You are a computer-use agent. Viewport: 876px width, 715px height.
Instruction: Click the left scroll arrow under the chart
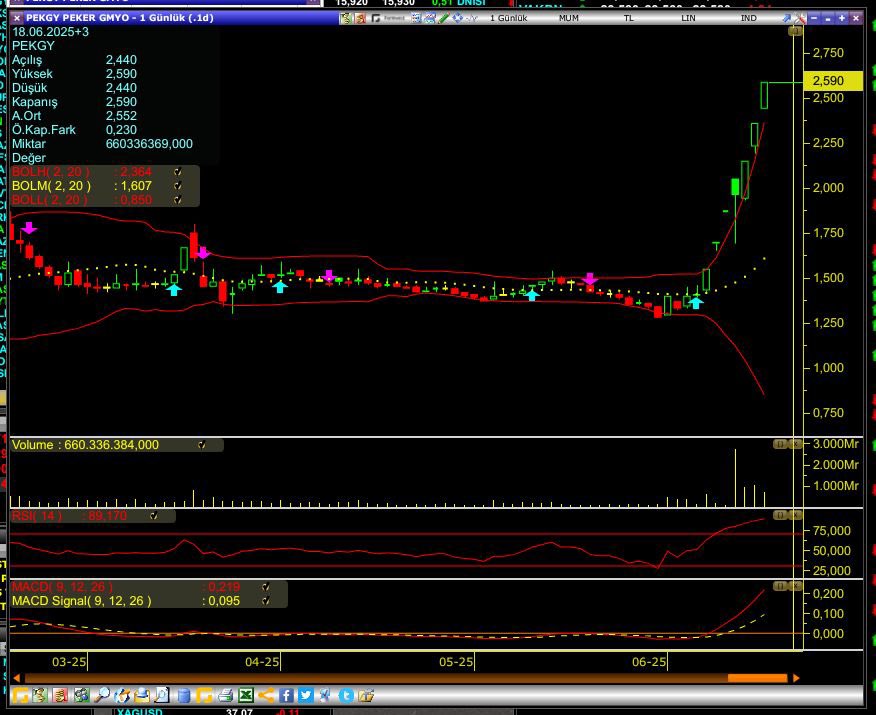pos(17,678)
